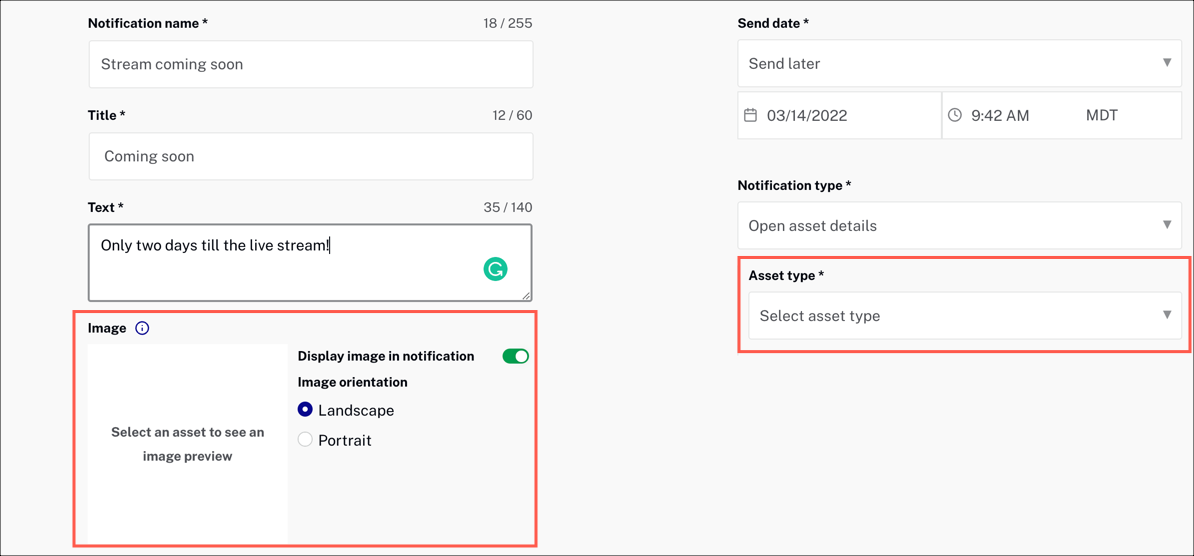The image size is (1194, 556).
Task: Toggle Display image in notification switch
Action: pos(516,356)
